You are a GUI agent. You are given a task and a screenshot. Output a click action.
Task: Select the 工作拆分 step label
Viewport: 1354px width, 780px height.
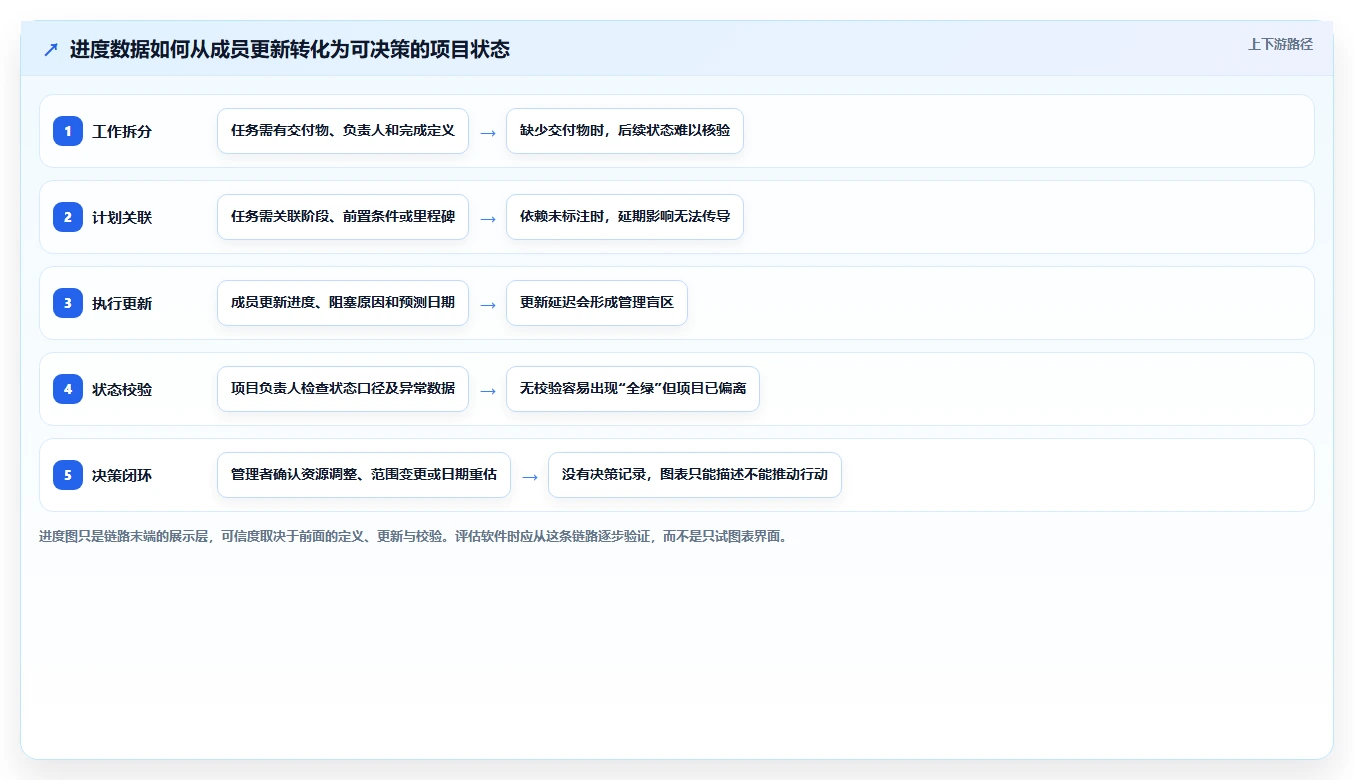coord(122,131)
